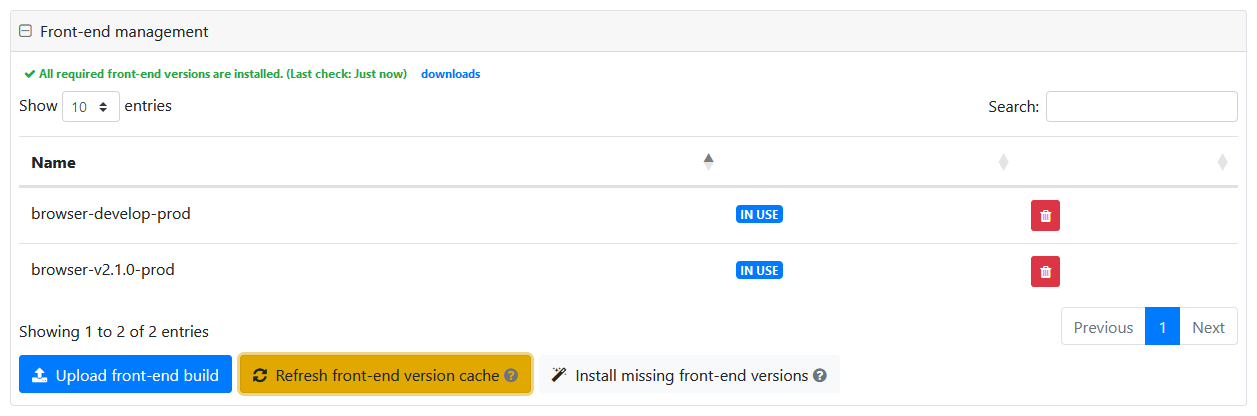Select the browser-v2.1.0-prod row name

click(103, 270)
